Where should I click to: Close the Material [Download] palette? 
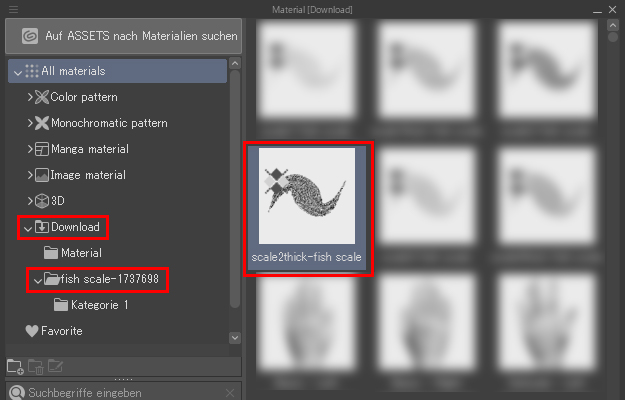click(613, 9)
